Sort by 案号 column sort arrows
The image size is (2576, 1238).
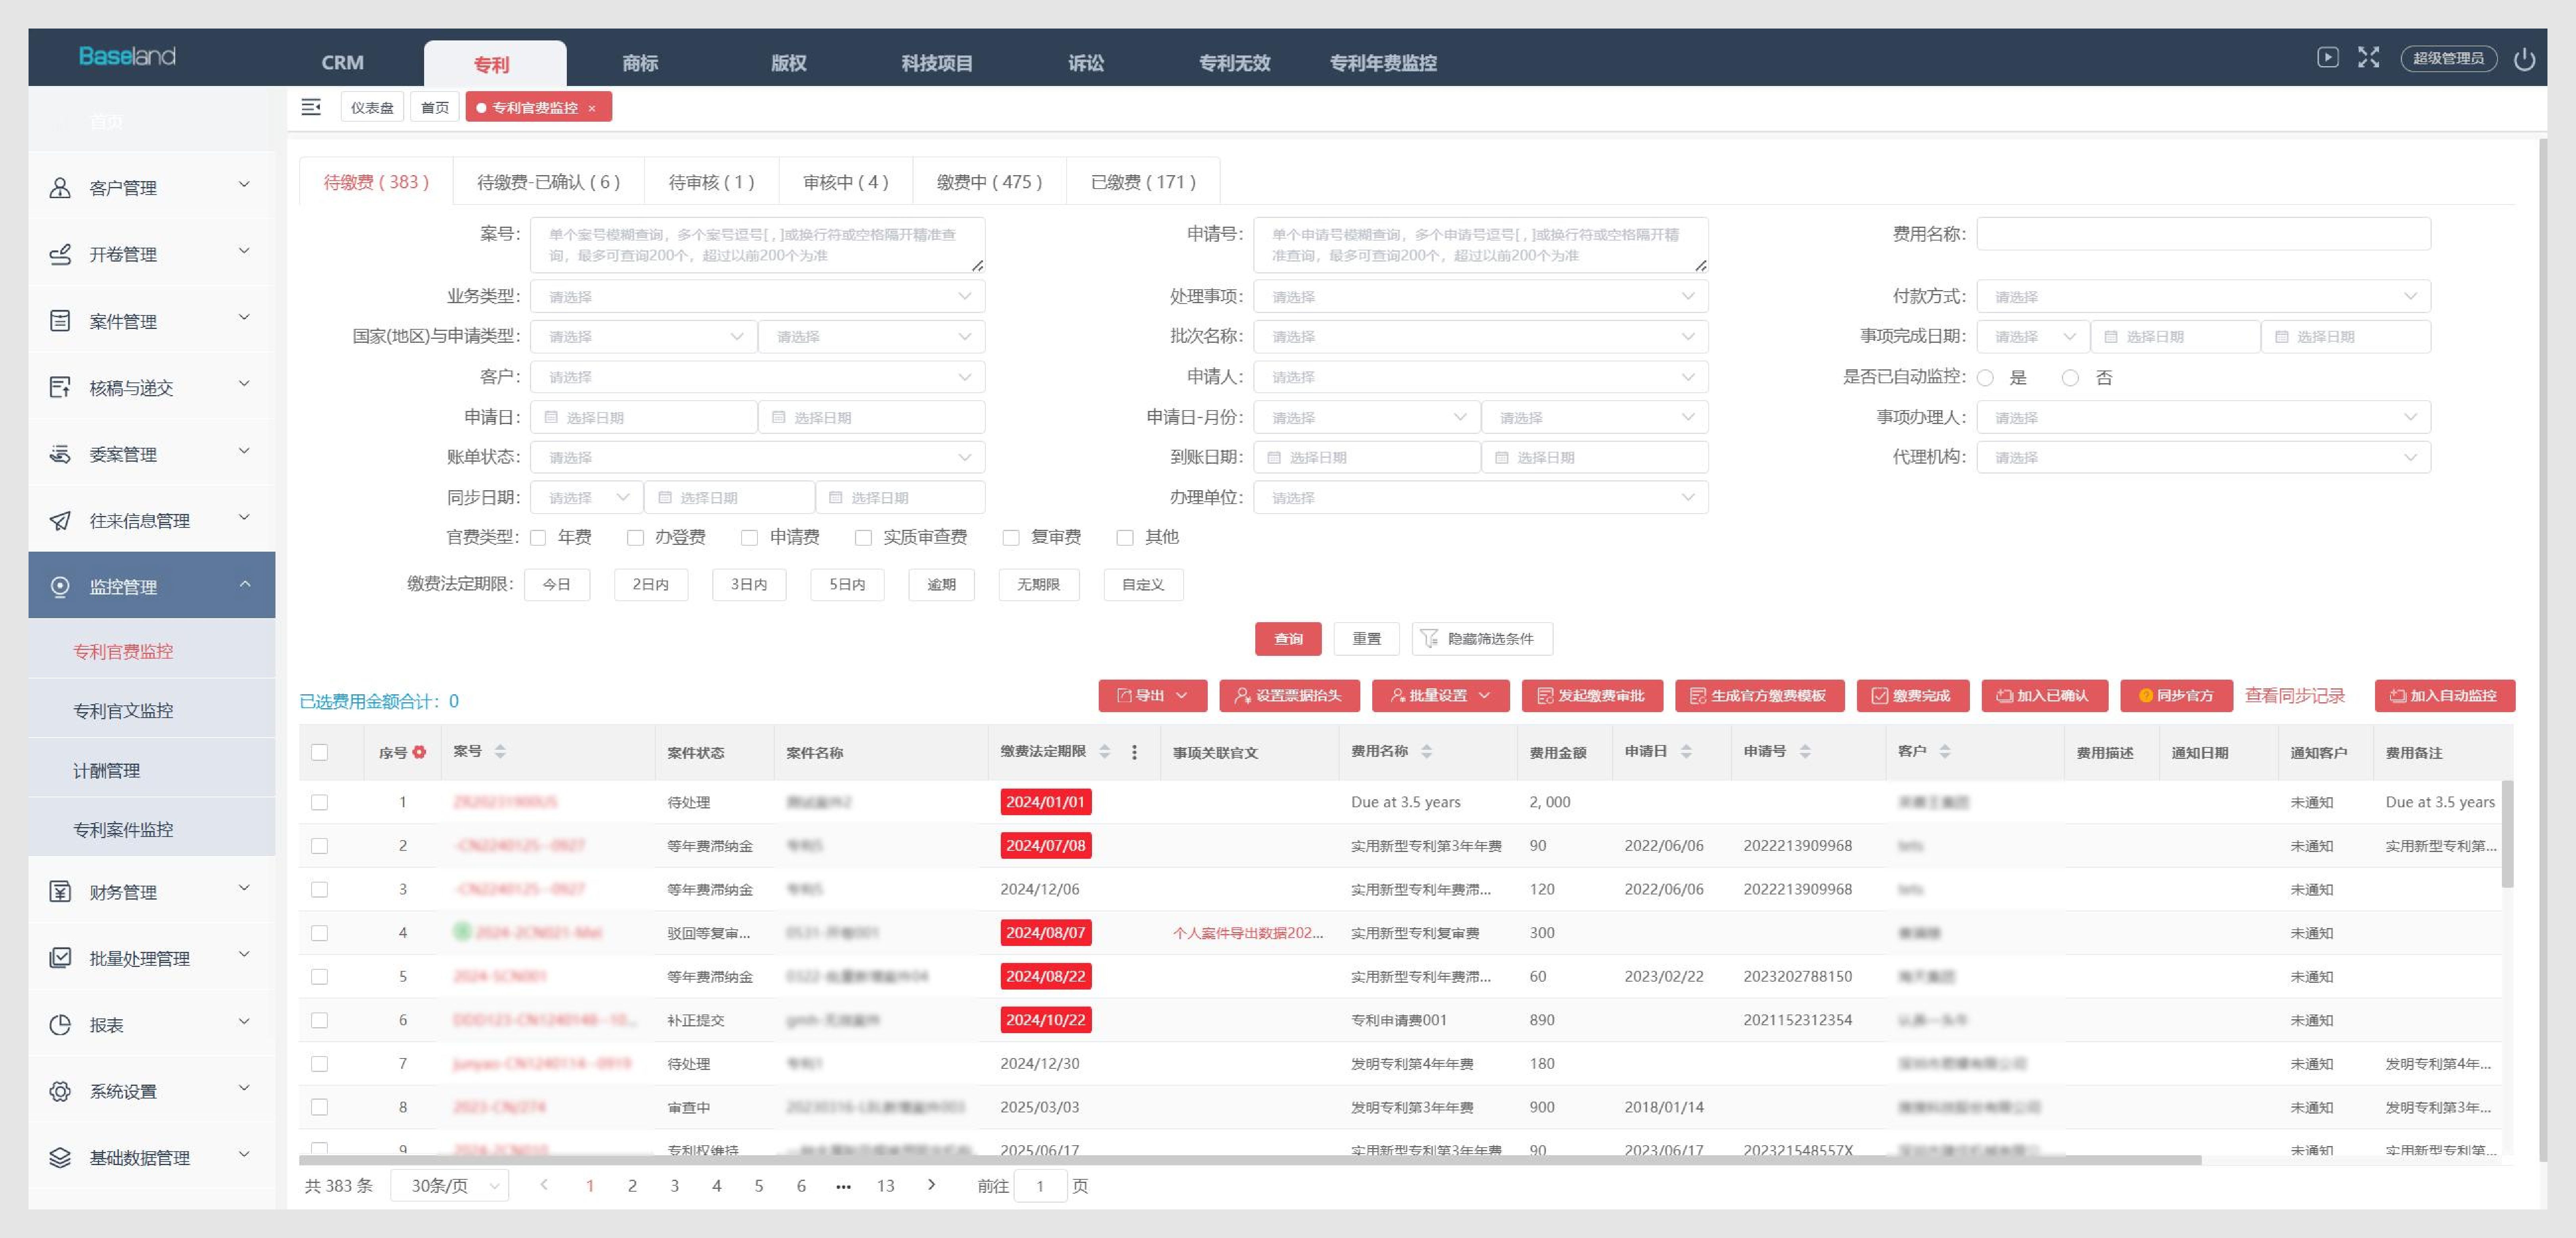[500, 751]
